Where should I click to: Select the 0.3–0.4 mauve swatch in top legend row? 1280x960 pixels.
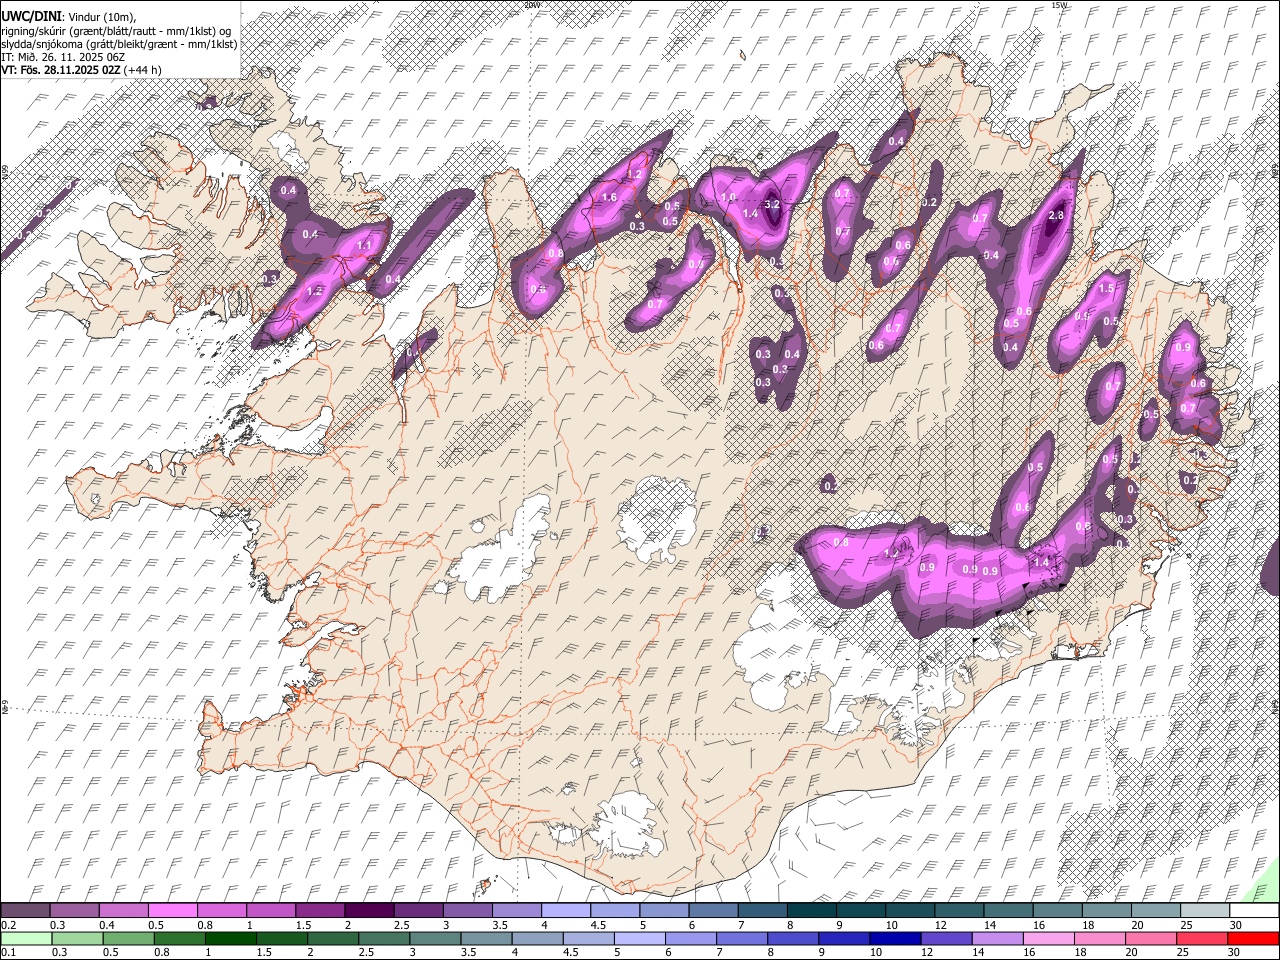coord(74,910)
